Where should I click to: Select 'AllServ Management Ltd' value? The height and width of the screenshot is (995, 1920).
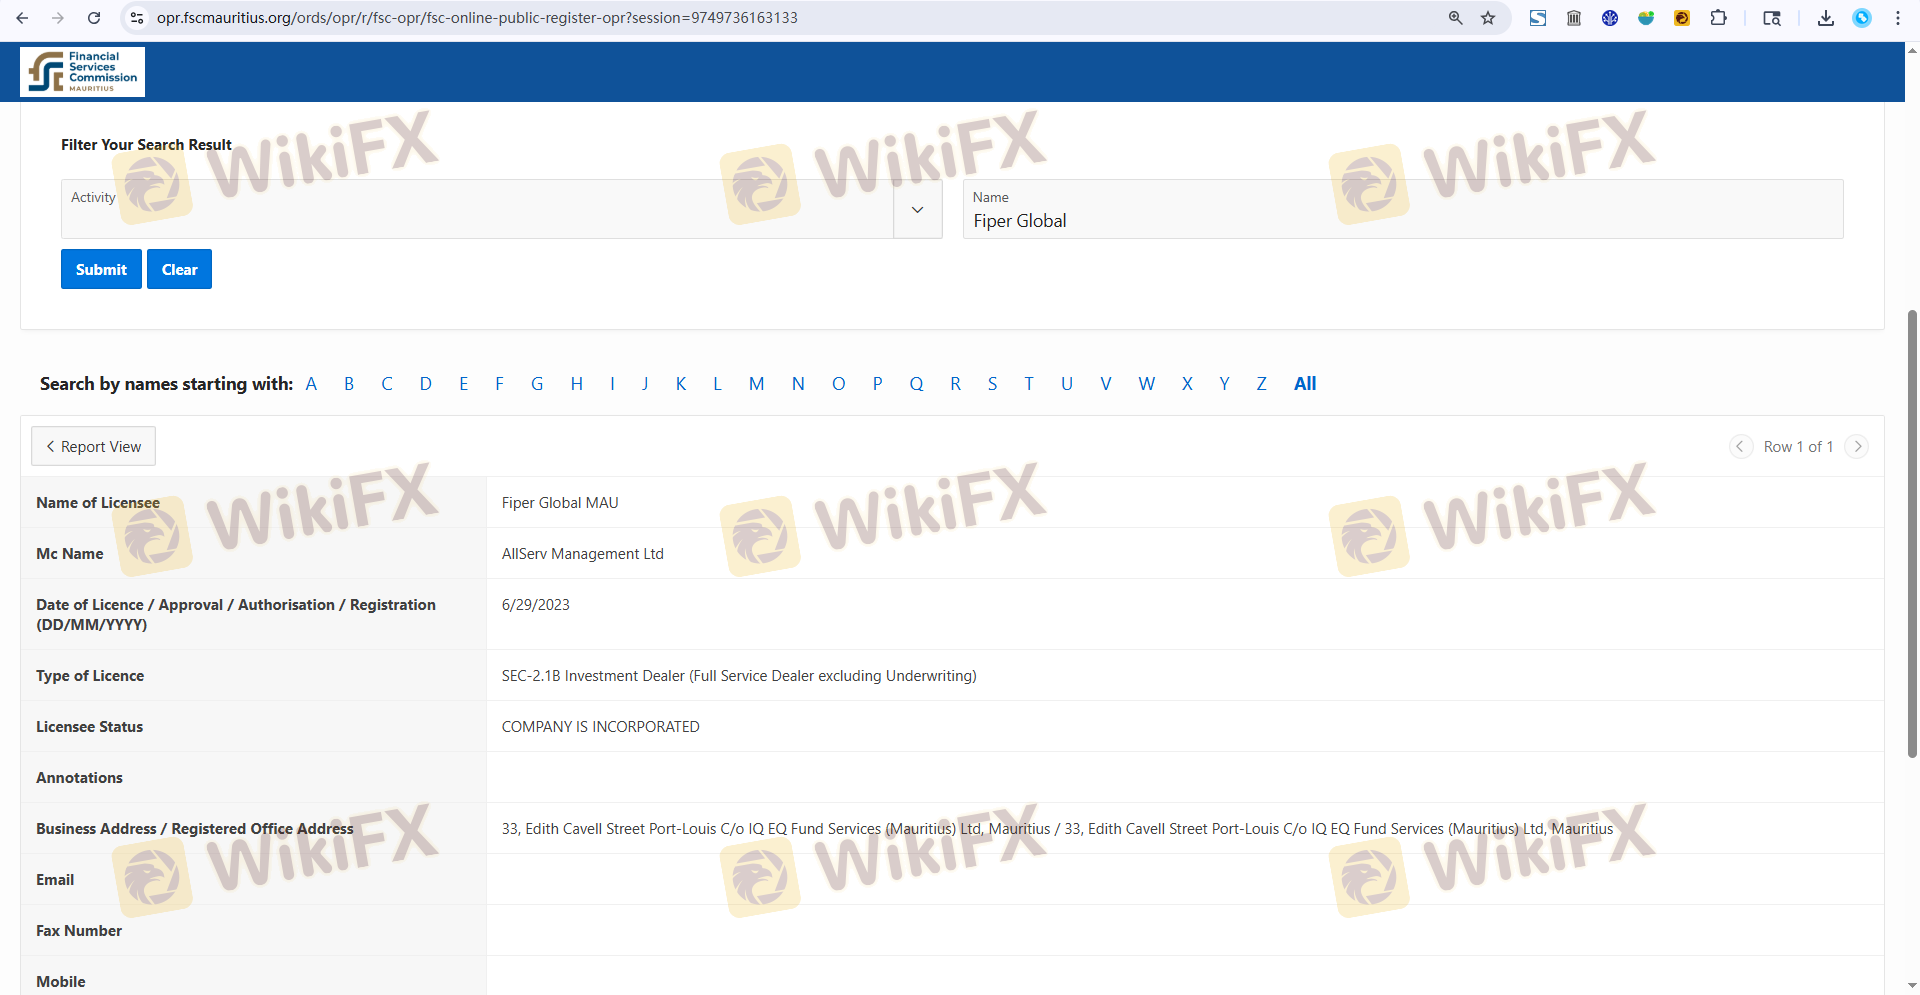pos(583,554)
